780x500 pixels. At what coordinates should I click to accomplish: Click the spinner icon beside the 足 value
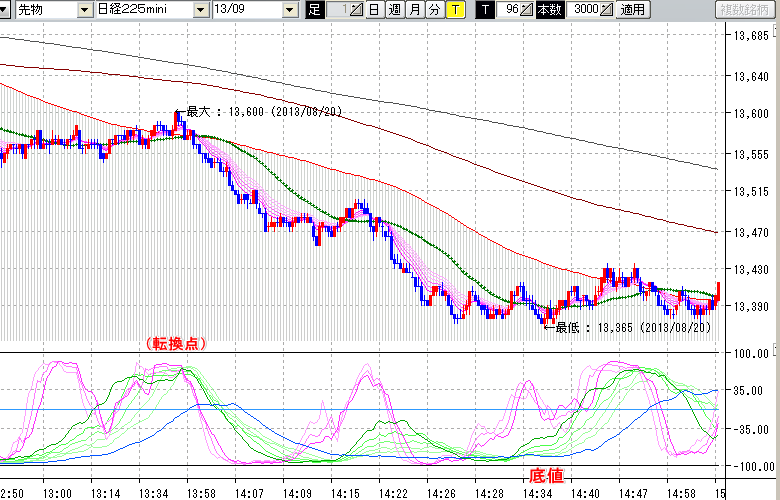(357, 9)
